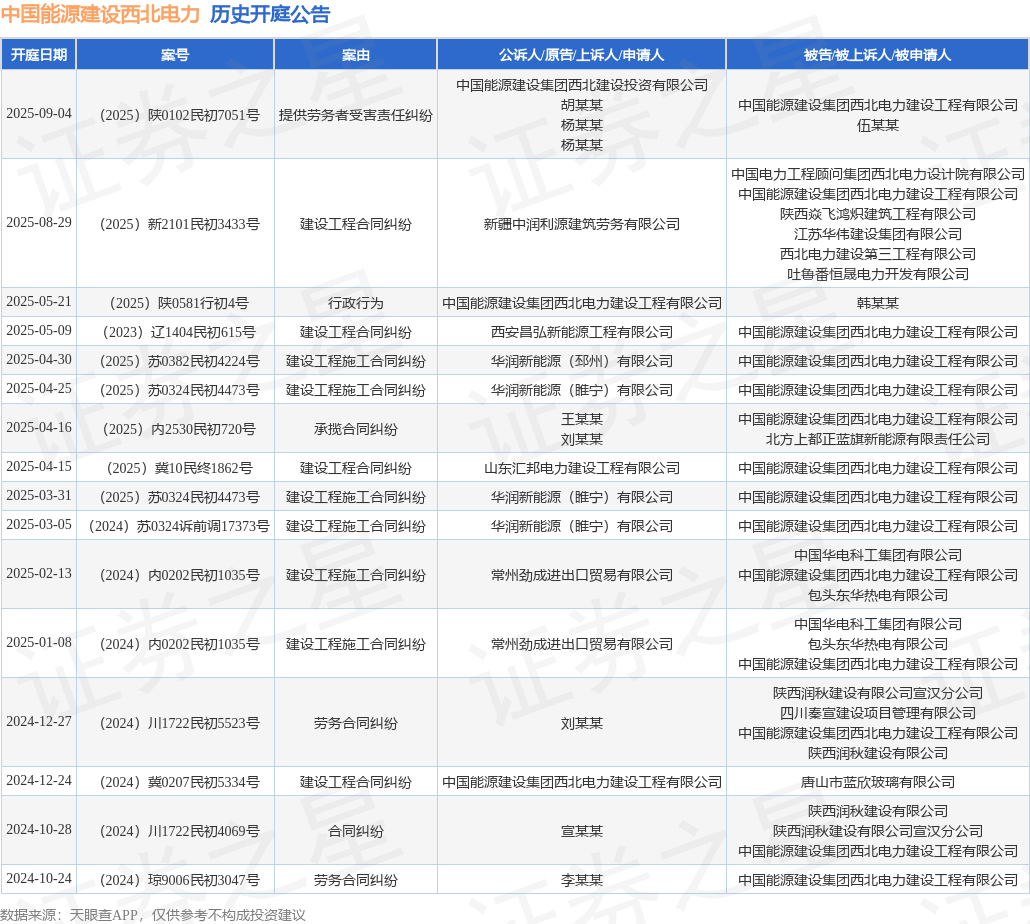Select the 公诉人/原告/上诉人/申请人 column header
The width and height of the screenshot is (1030, 924).
581,55
